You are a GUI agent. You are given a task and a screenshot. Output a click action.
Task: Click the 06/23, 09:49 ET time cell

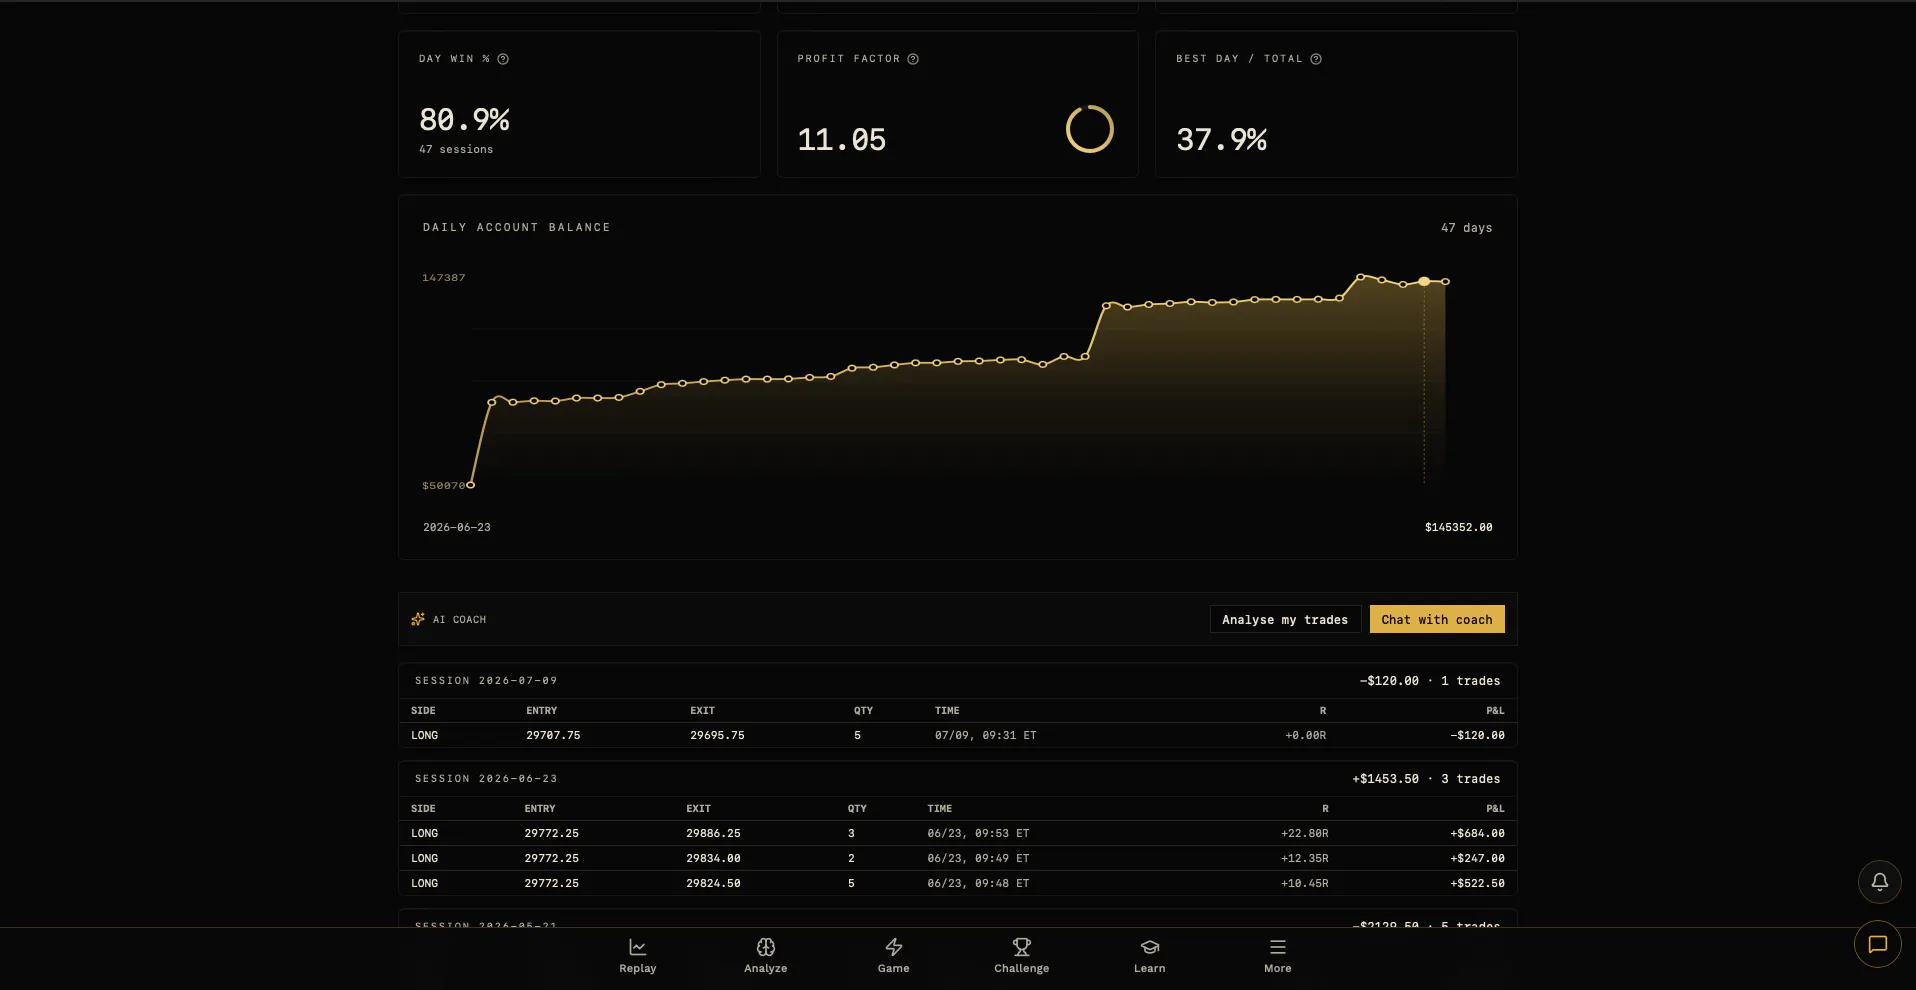978,858
